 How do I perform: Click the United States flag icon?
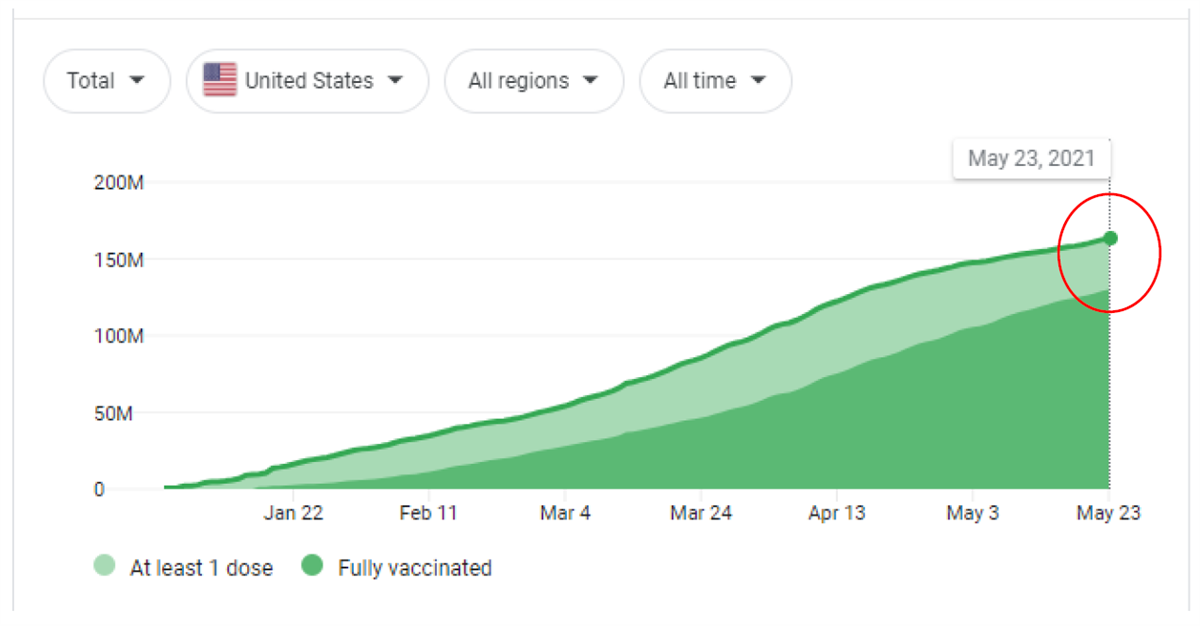click(220, 80)
